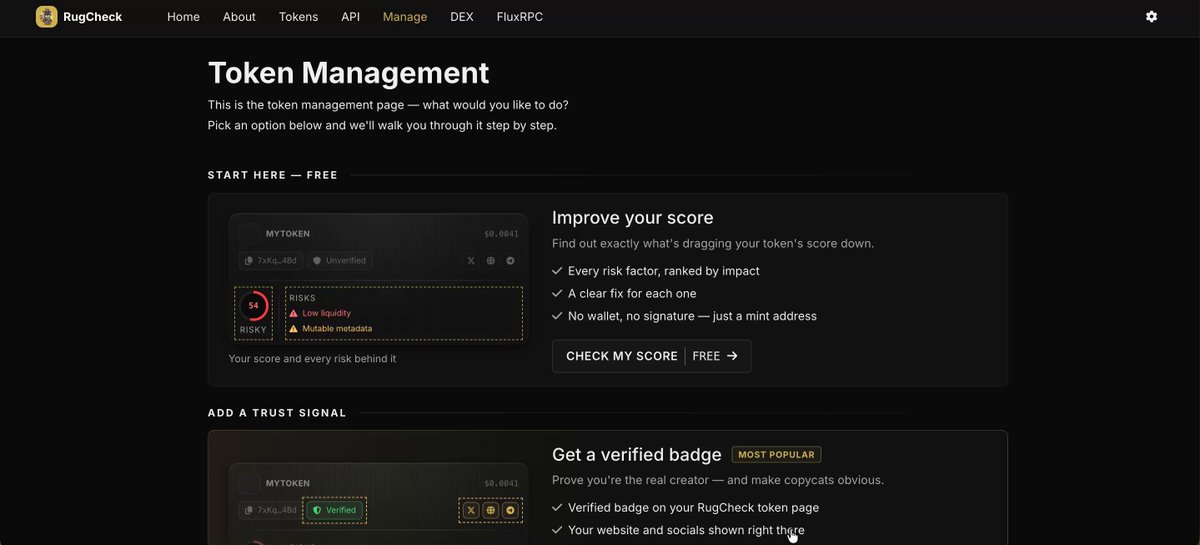Click green shield icon on Verified badge
This screenshot has height=545, width=1200.
317,510
